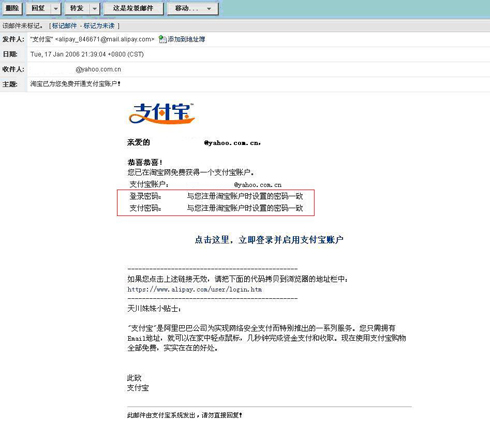Click the 添加到地址簿 link

click(x=186, y=39)
